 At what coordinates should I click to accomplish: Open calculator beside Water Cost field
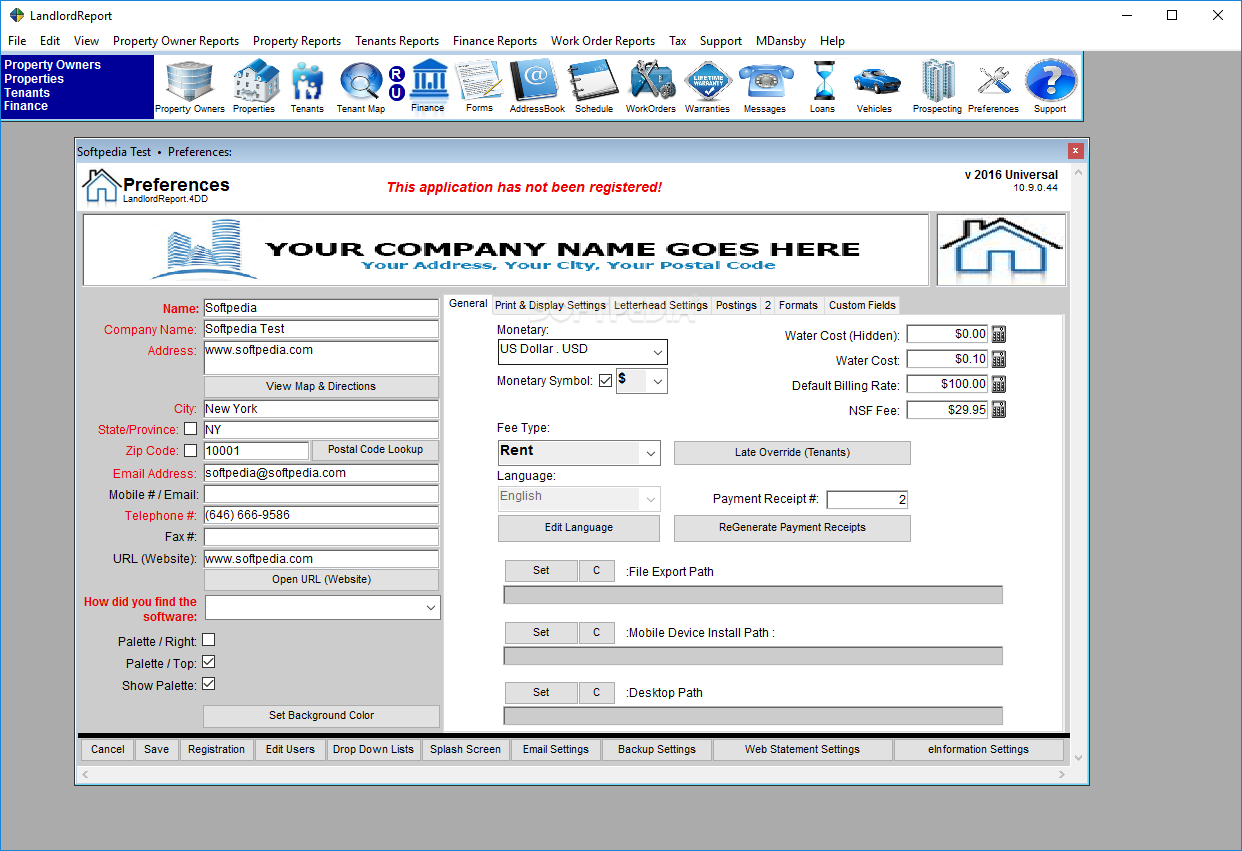[x=999, y=359]
